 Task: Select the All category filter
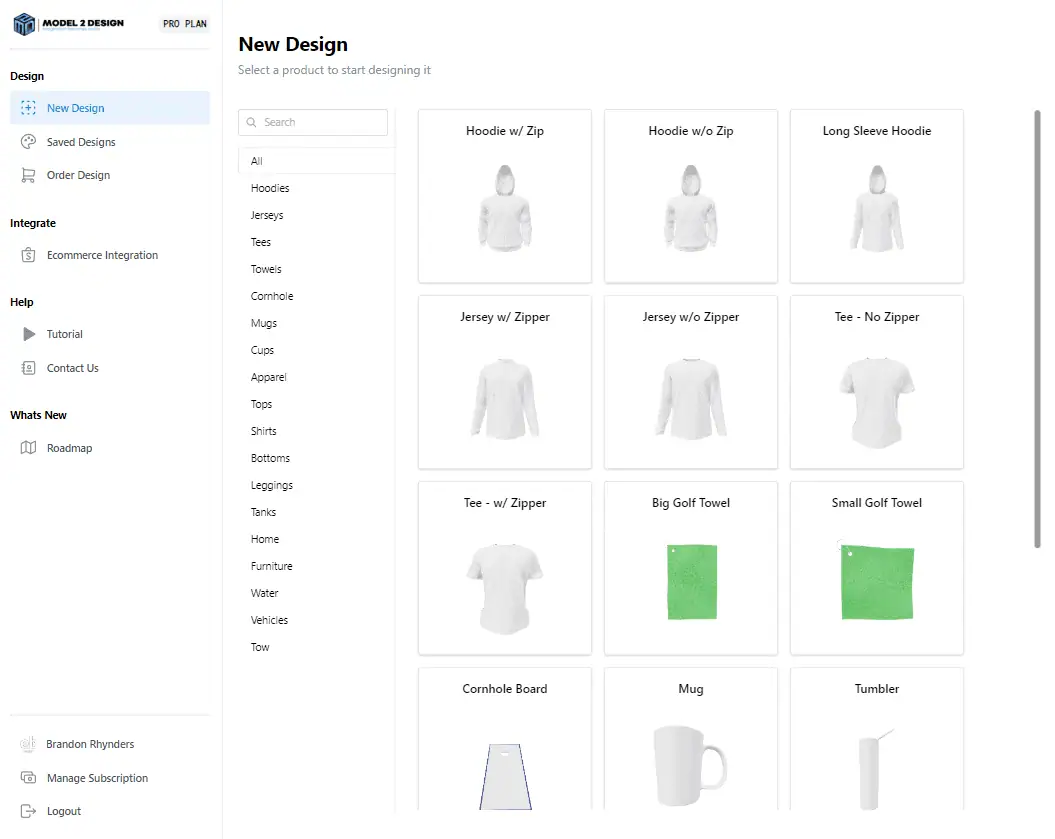257,161
